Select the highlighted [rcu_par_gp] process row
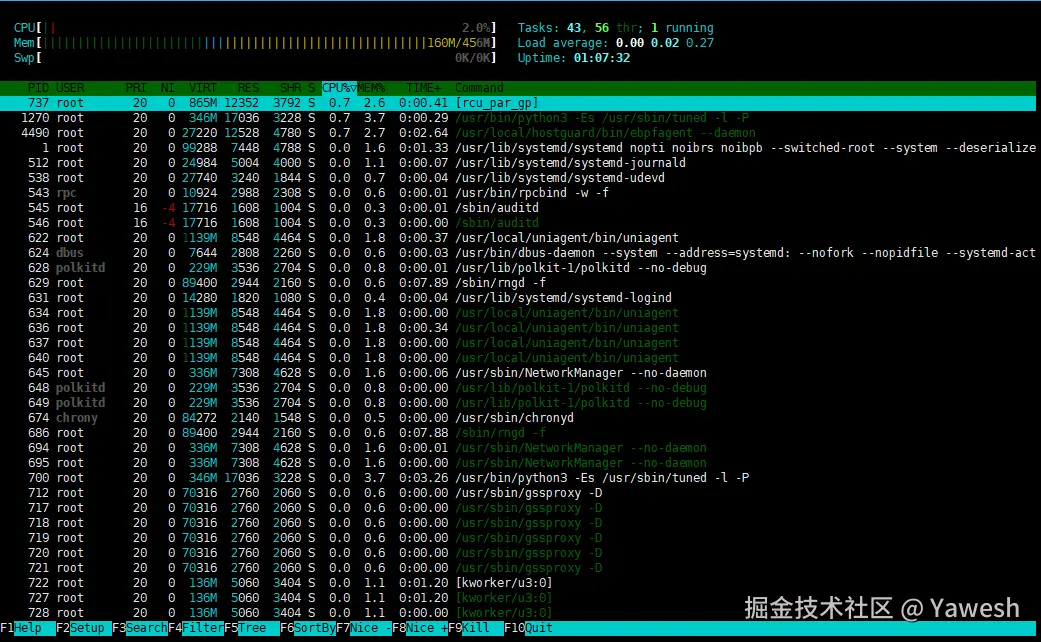This screenshot has height=642, width=1041. (x=518, y=103)
